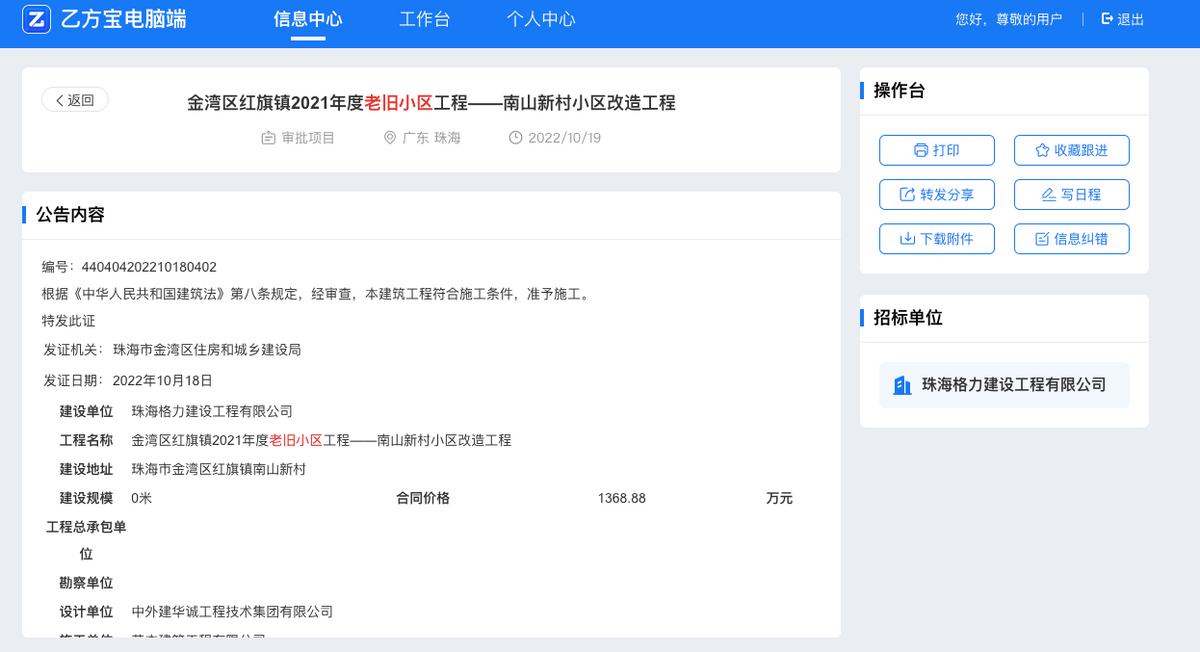Click the printer icon in 打印
The width and height of the screenshot is (1200, 652).
921,150
